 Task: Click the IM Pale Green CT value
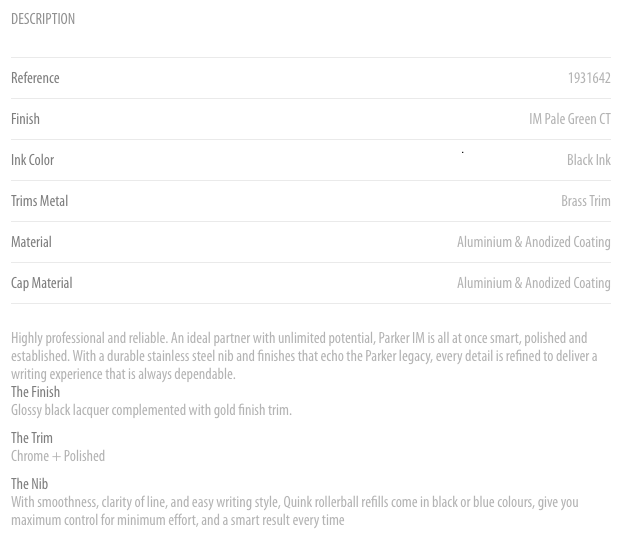(x=570, y=119)
